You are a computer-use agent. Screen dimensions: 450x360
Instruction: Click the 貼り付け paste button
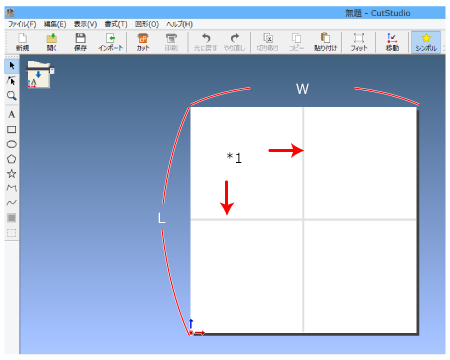pos(325,42)
